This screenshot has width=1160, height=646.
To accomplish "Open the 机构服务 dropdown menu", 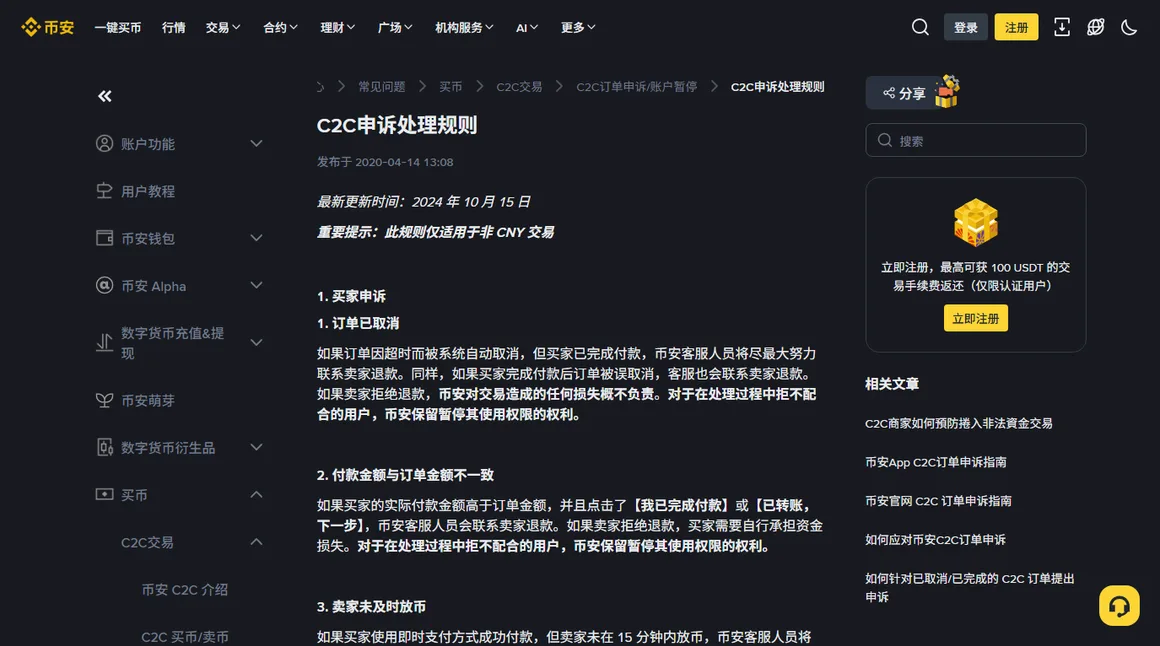I will tap(464, 27).
